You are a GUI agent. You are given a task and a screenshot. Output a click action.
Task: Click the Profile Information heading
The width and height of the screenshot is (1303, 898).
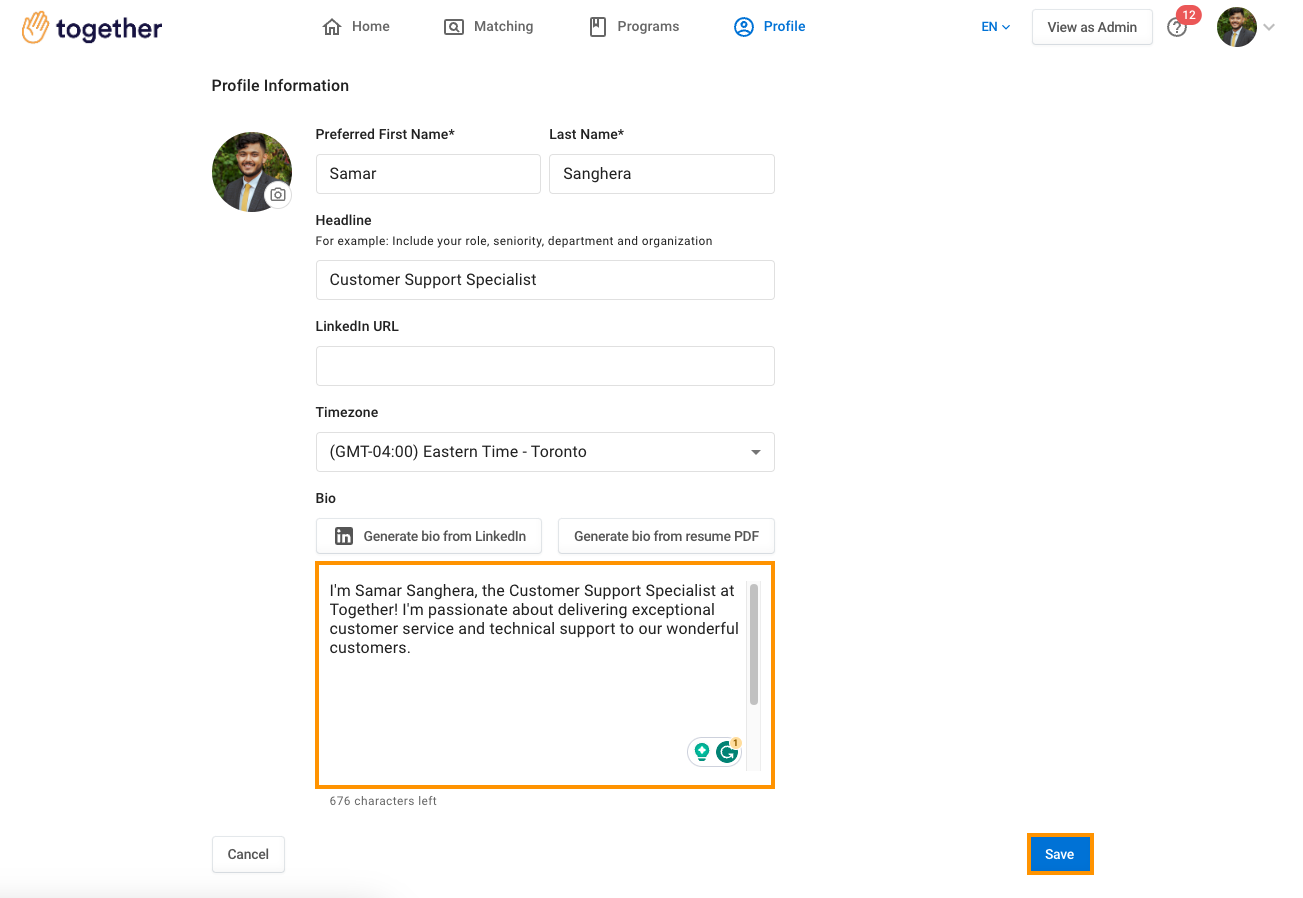click(x=280, y=86)
